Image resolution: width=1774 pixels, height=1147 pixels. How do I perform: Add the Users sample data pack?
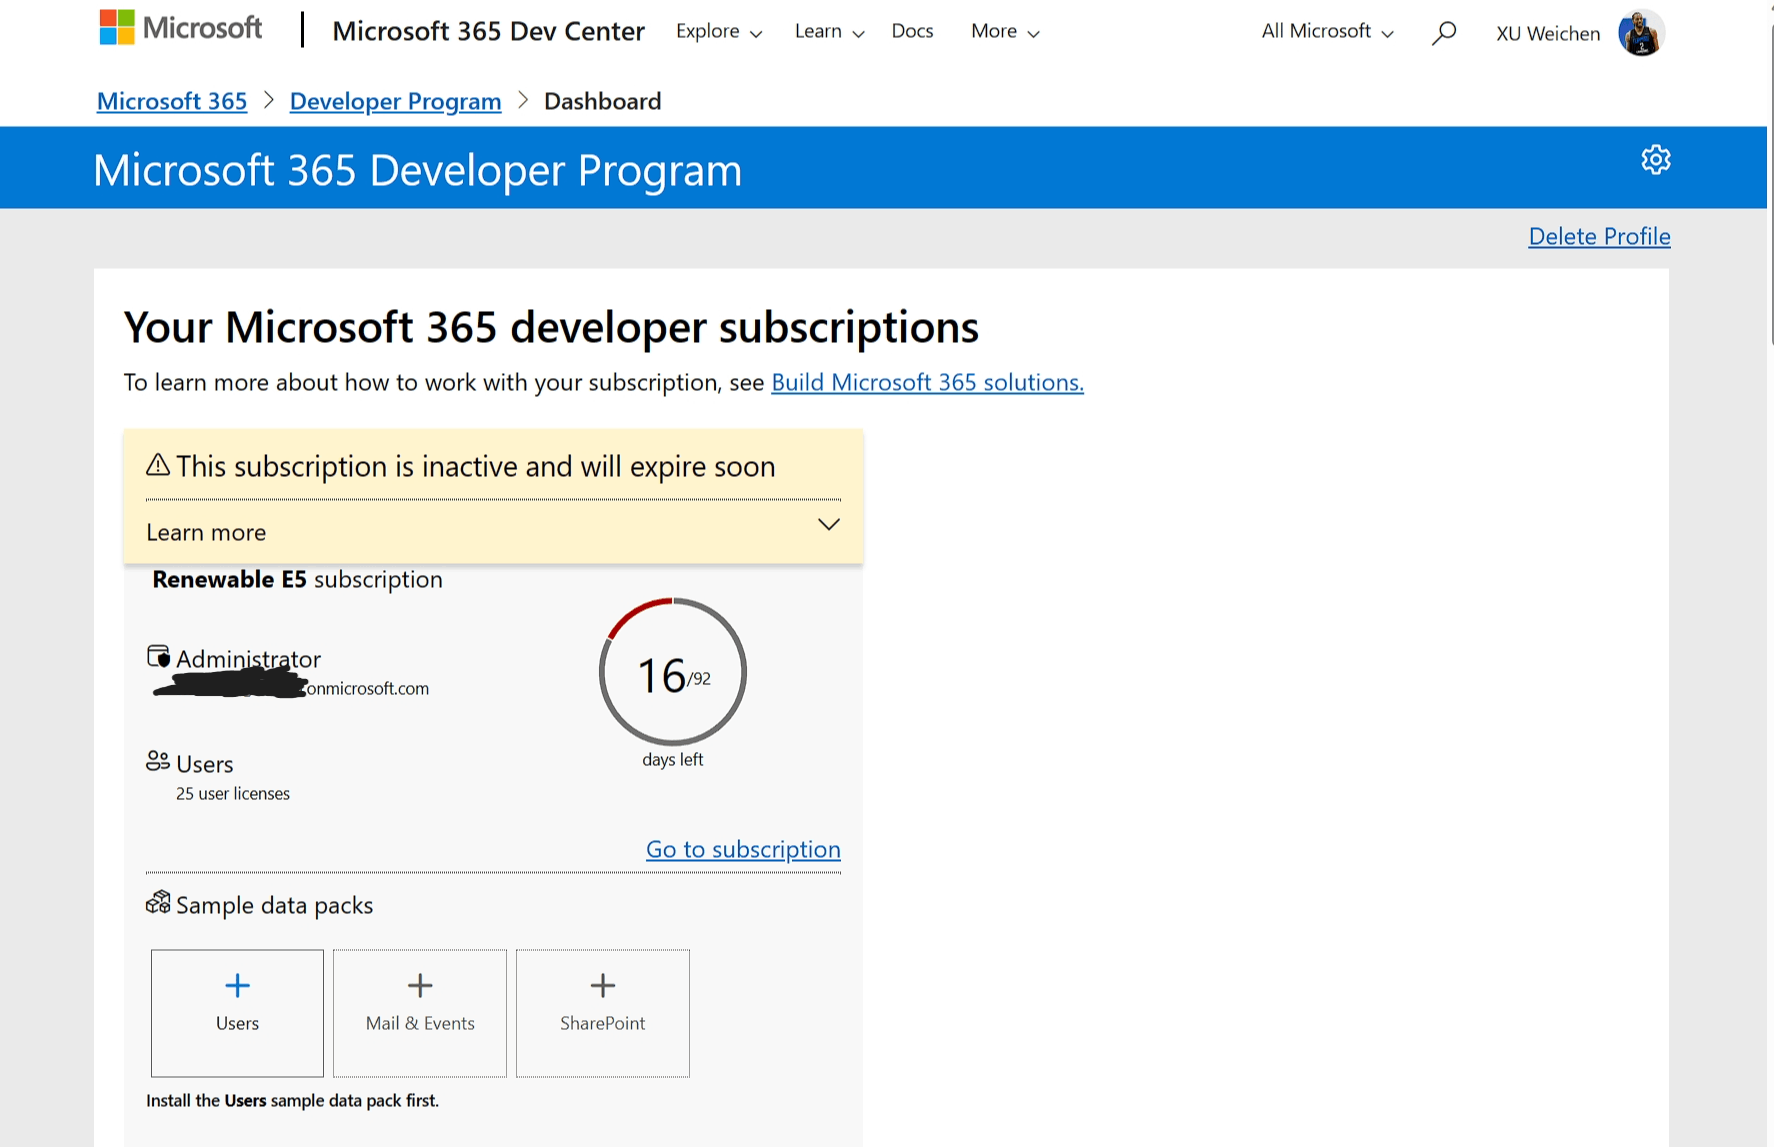[x=237, y=1013]
